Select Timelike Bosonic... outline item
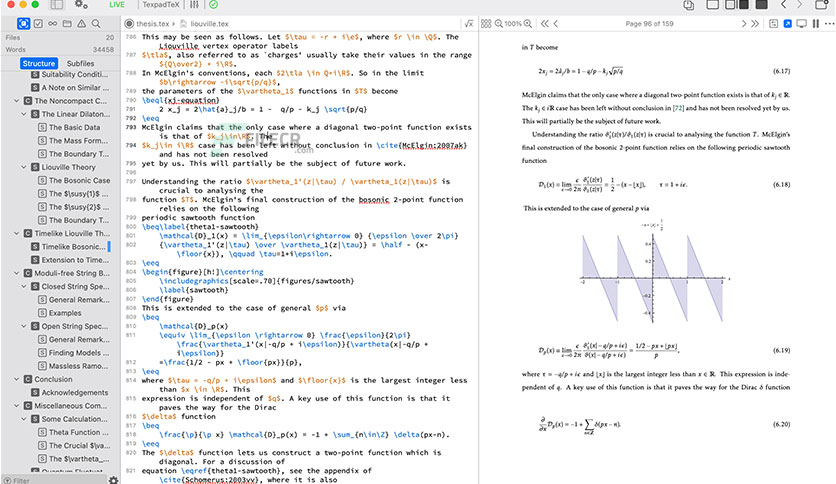This screenshot has width=836, height=484. tap(74, 247)
